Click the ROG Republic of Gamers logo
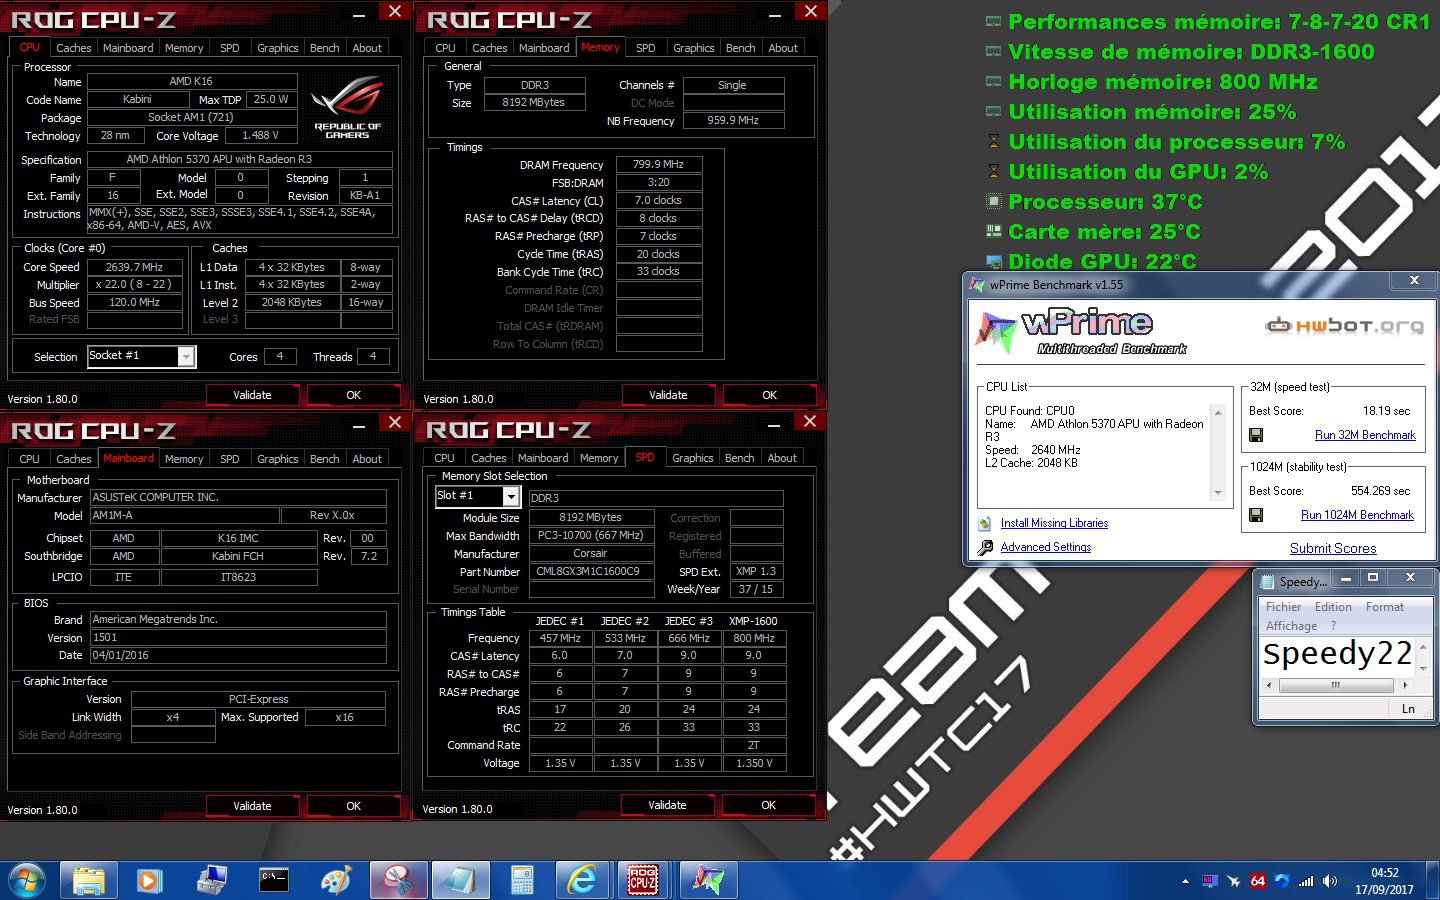The width and height of the screenshot is (1440, 900). pyautogui.click(x=347, y=106)
